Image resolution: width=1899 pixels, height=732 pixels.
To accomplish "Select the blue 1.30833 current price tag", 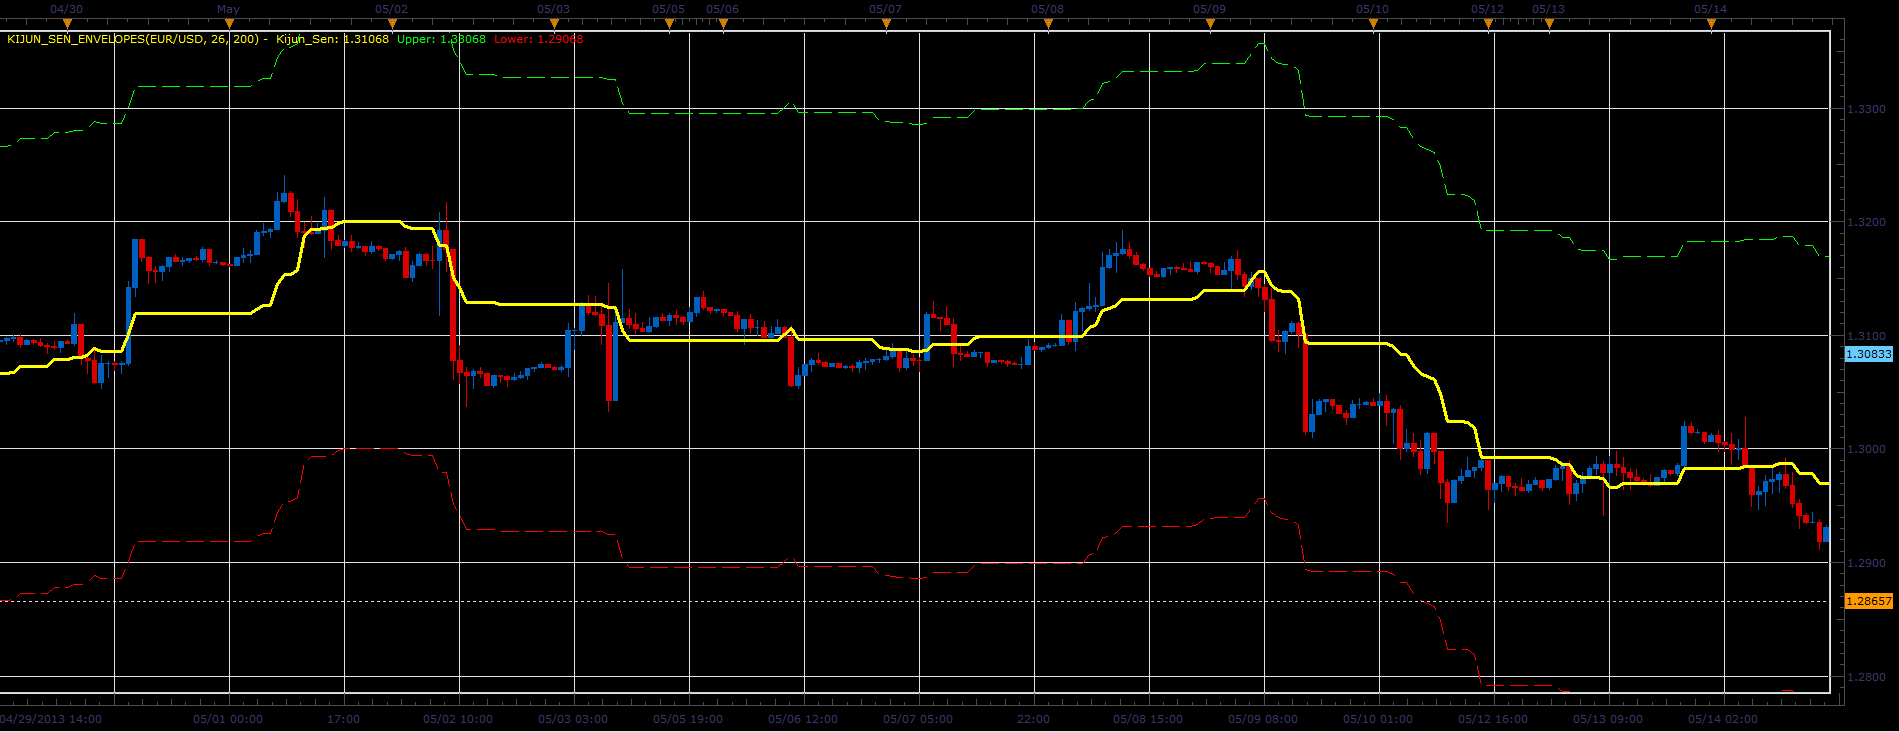I will [1868, 354].
